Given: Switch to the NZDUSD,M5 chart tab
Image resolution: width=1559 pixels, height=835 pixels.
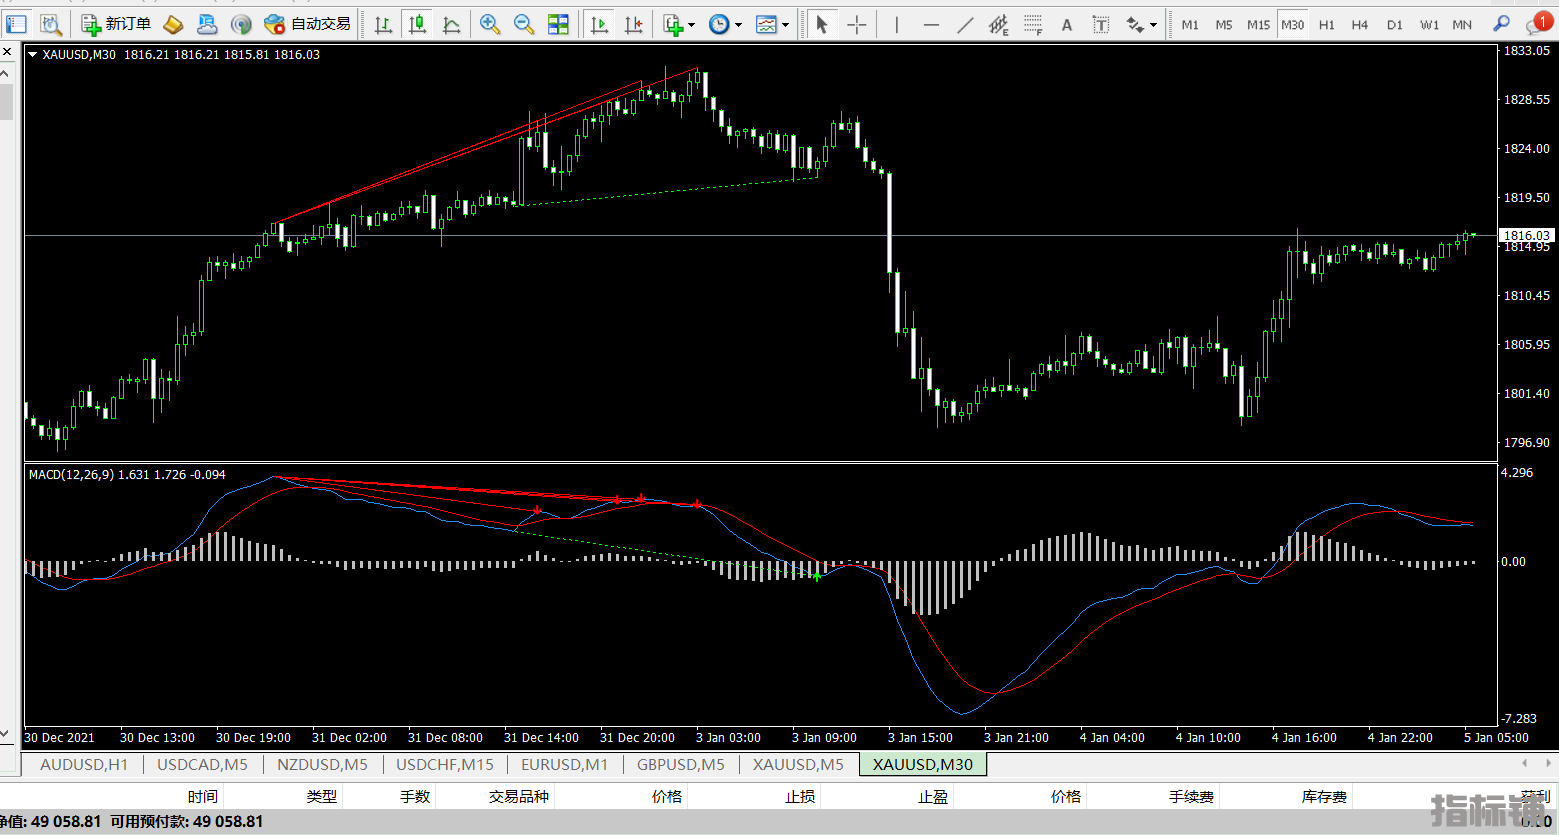Looking at the screenshot, I should [x=322, y=765].
